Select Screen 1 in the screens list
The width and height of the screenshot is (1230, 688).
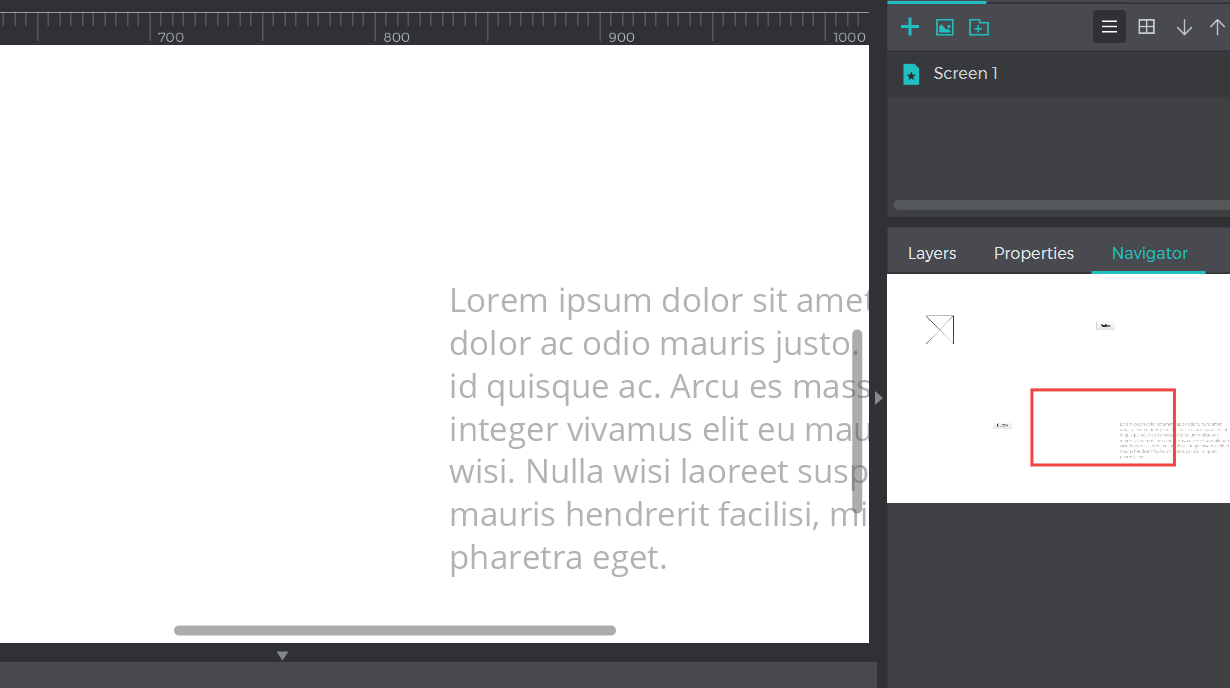point(965,73)
